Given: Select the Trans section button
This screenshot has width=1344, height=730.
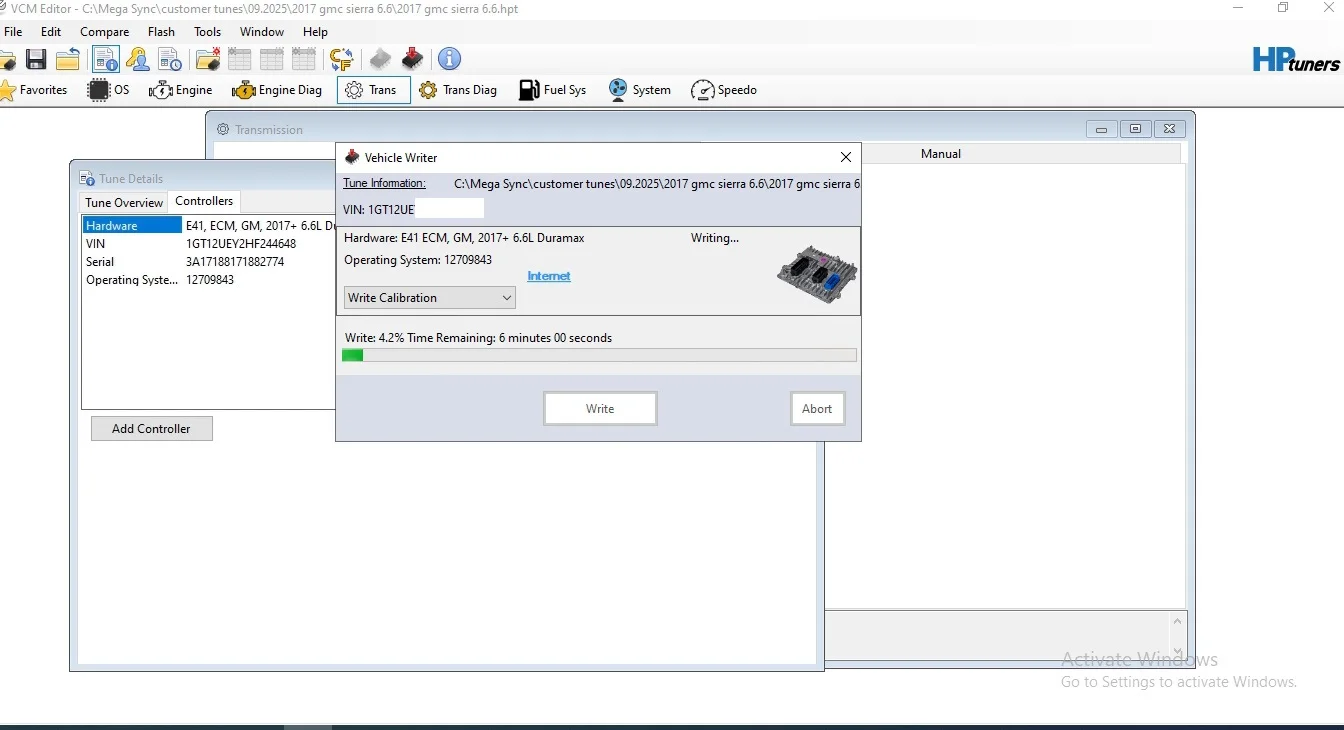Looking at the screenshot, I should tap(373, 90).
